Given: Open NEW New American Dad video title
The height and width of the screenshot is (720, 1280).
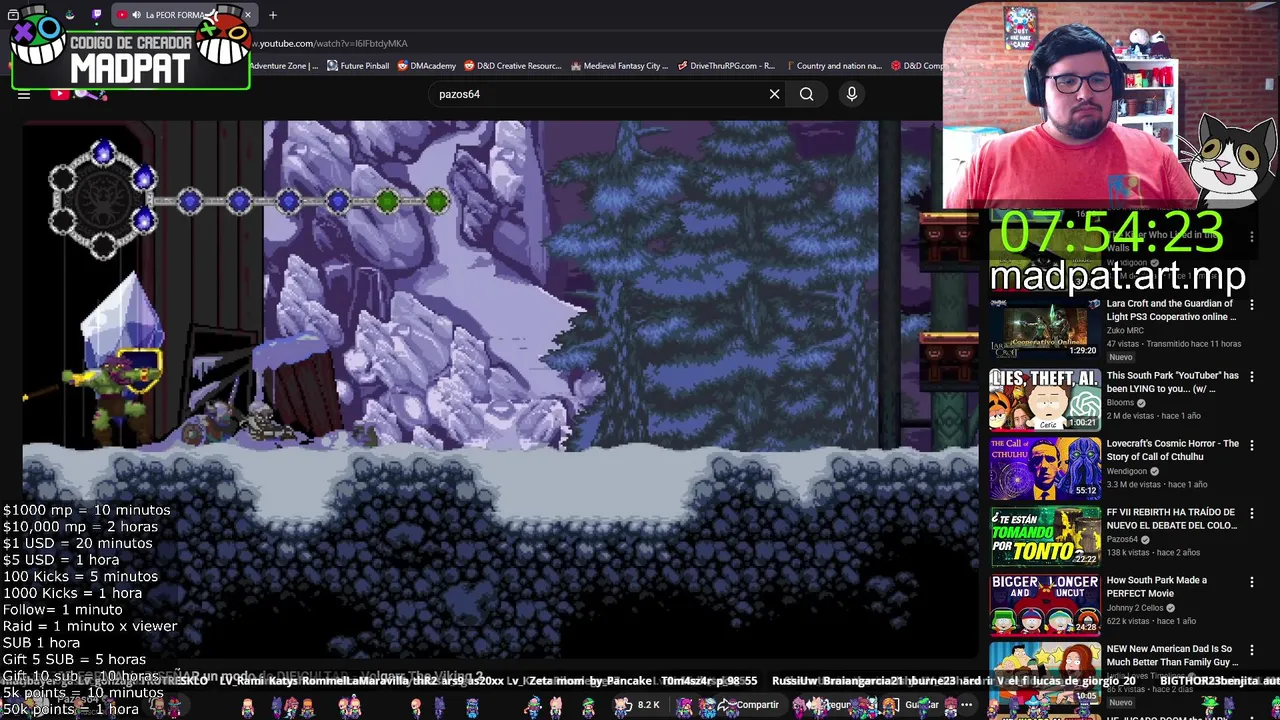Looking at the screenshot, I should (1172, 655).
